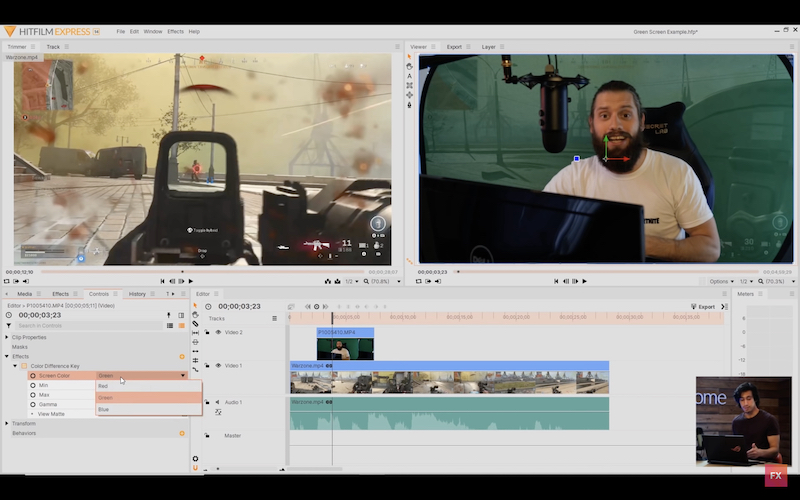
Task: Choose Green from the Screen Color list
Action: tap(149, 397)
